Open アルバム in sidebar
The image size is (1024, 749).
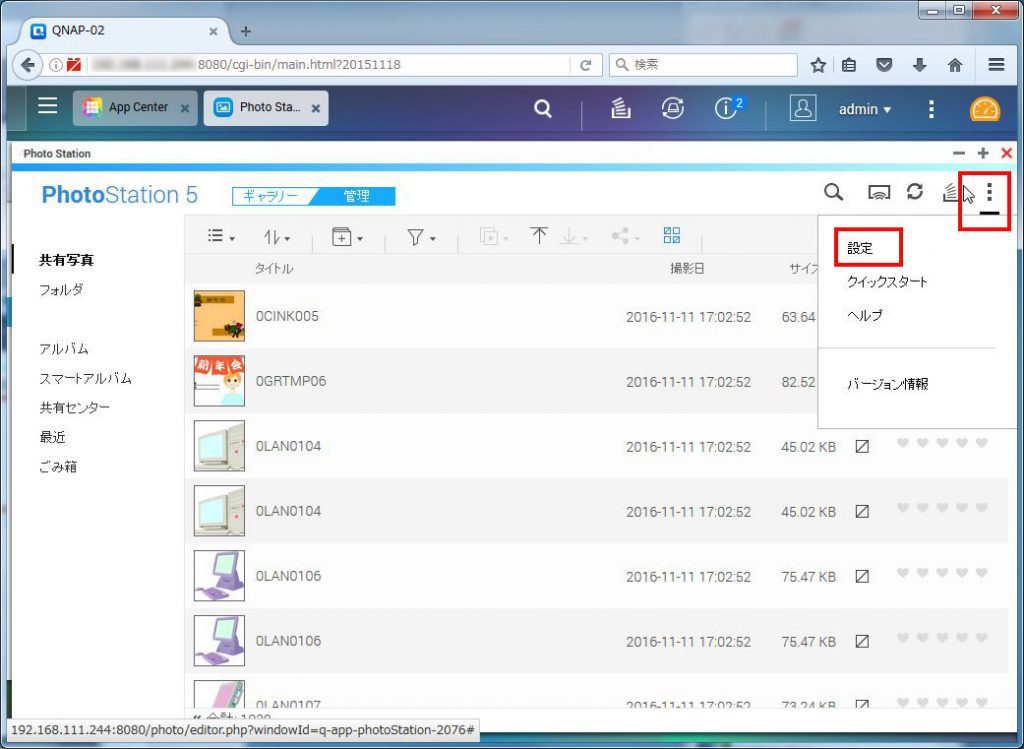pyautogui.click(x=64, y=349)
